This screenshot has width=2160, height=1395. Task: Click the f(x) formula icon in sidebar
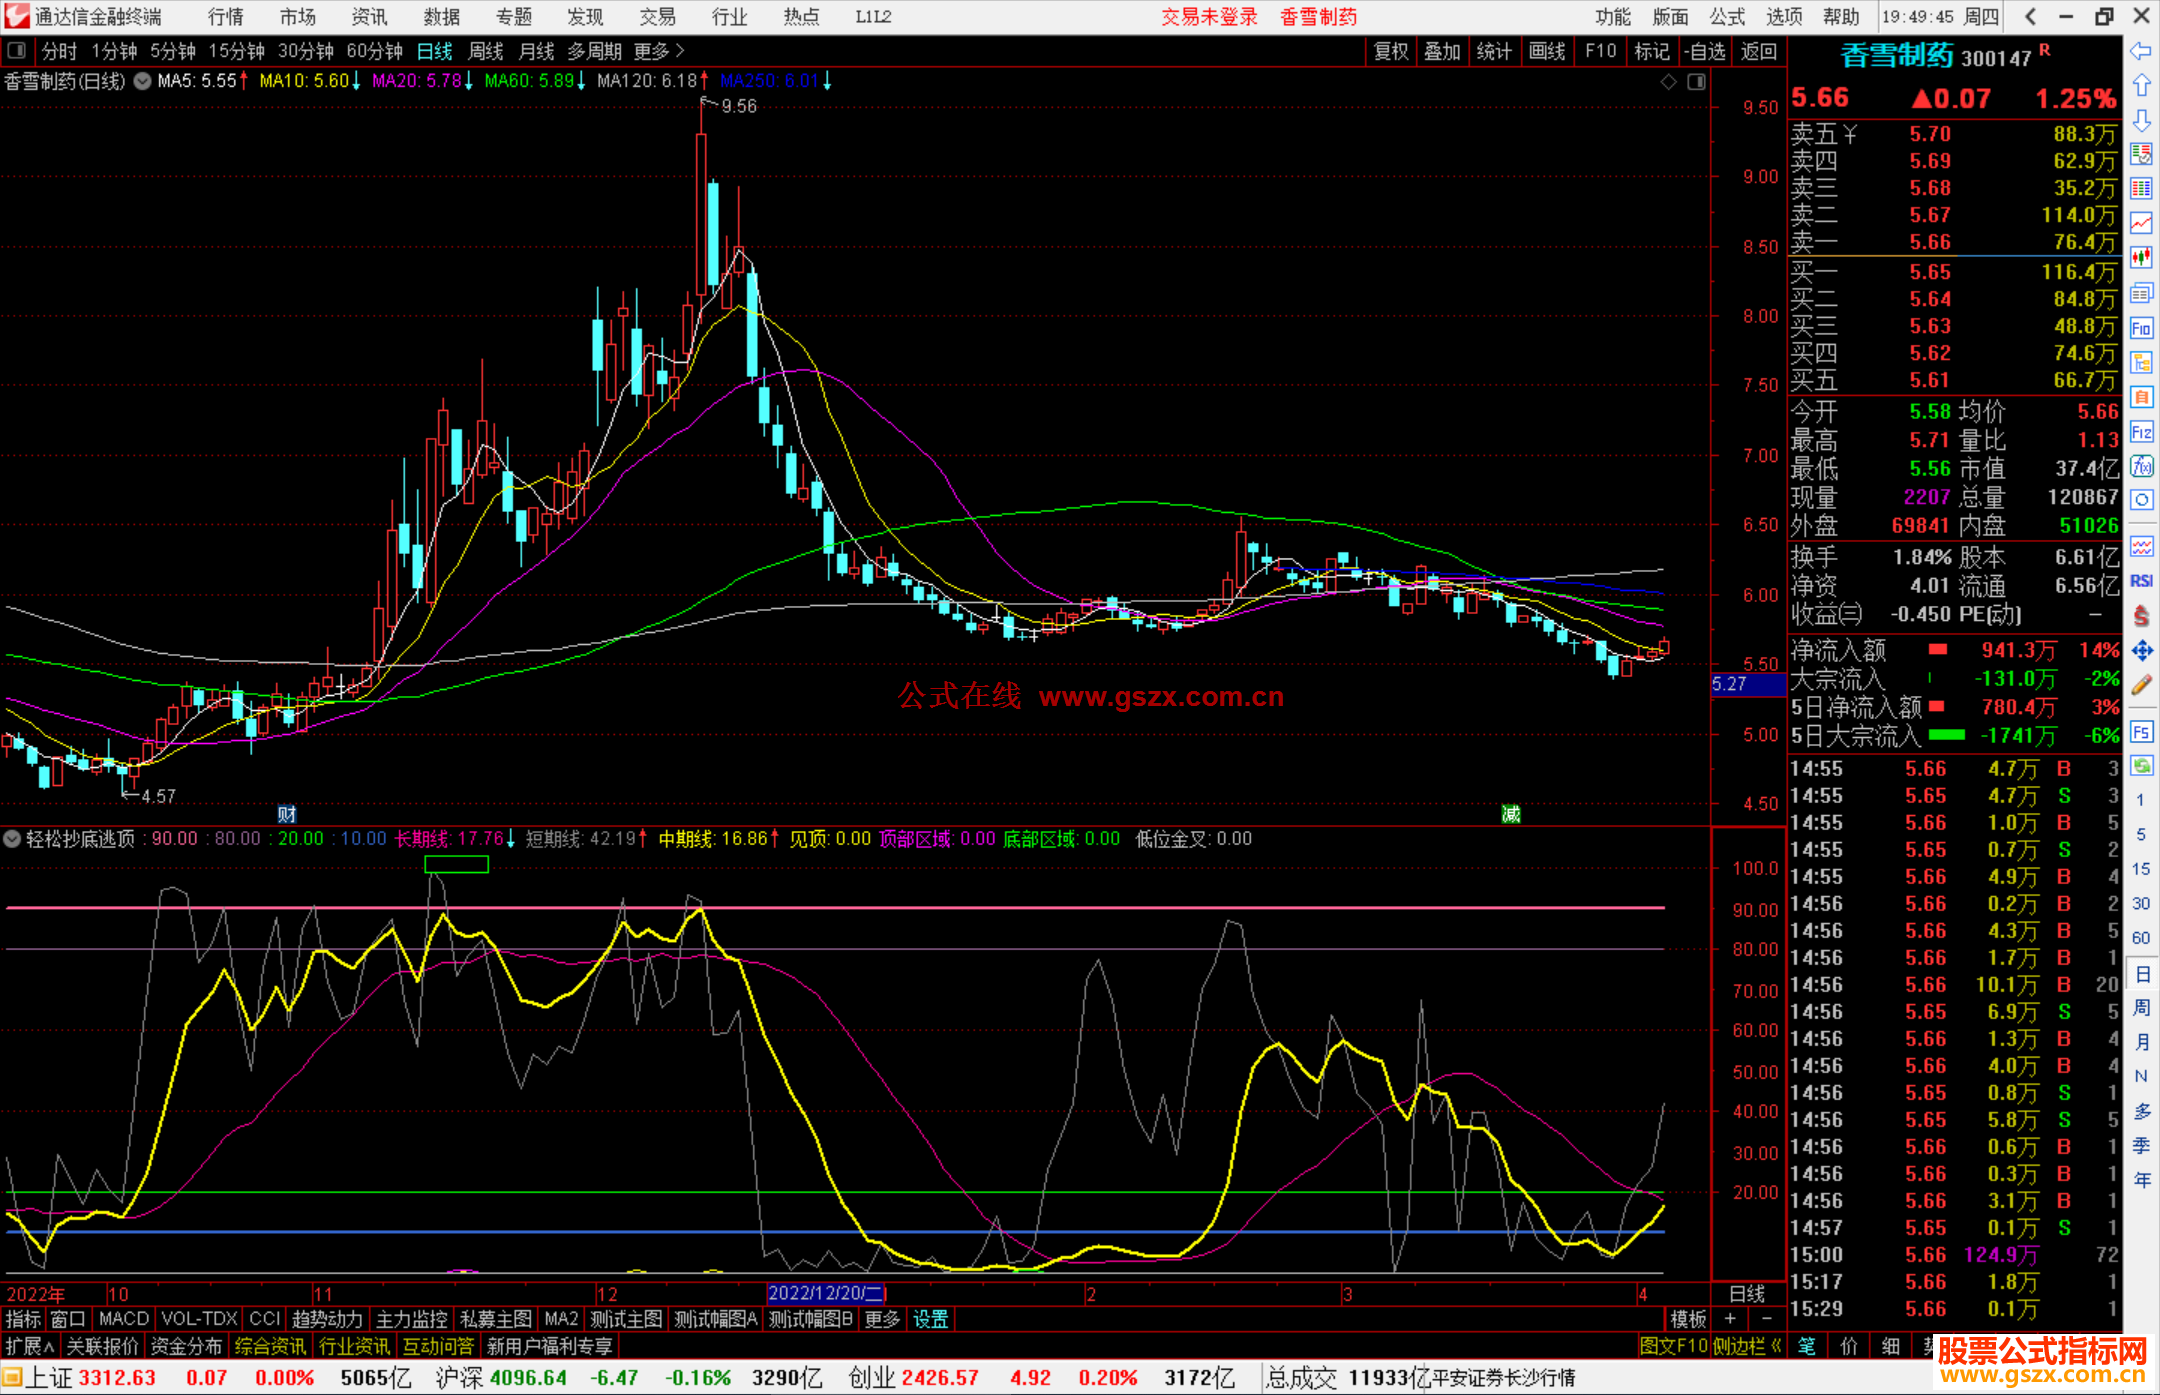click(2141, 466)
